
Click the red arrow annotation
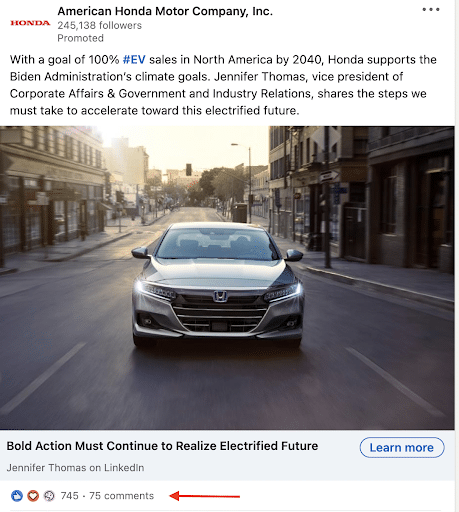click(x=205, y=496)
